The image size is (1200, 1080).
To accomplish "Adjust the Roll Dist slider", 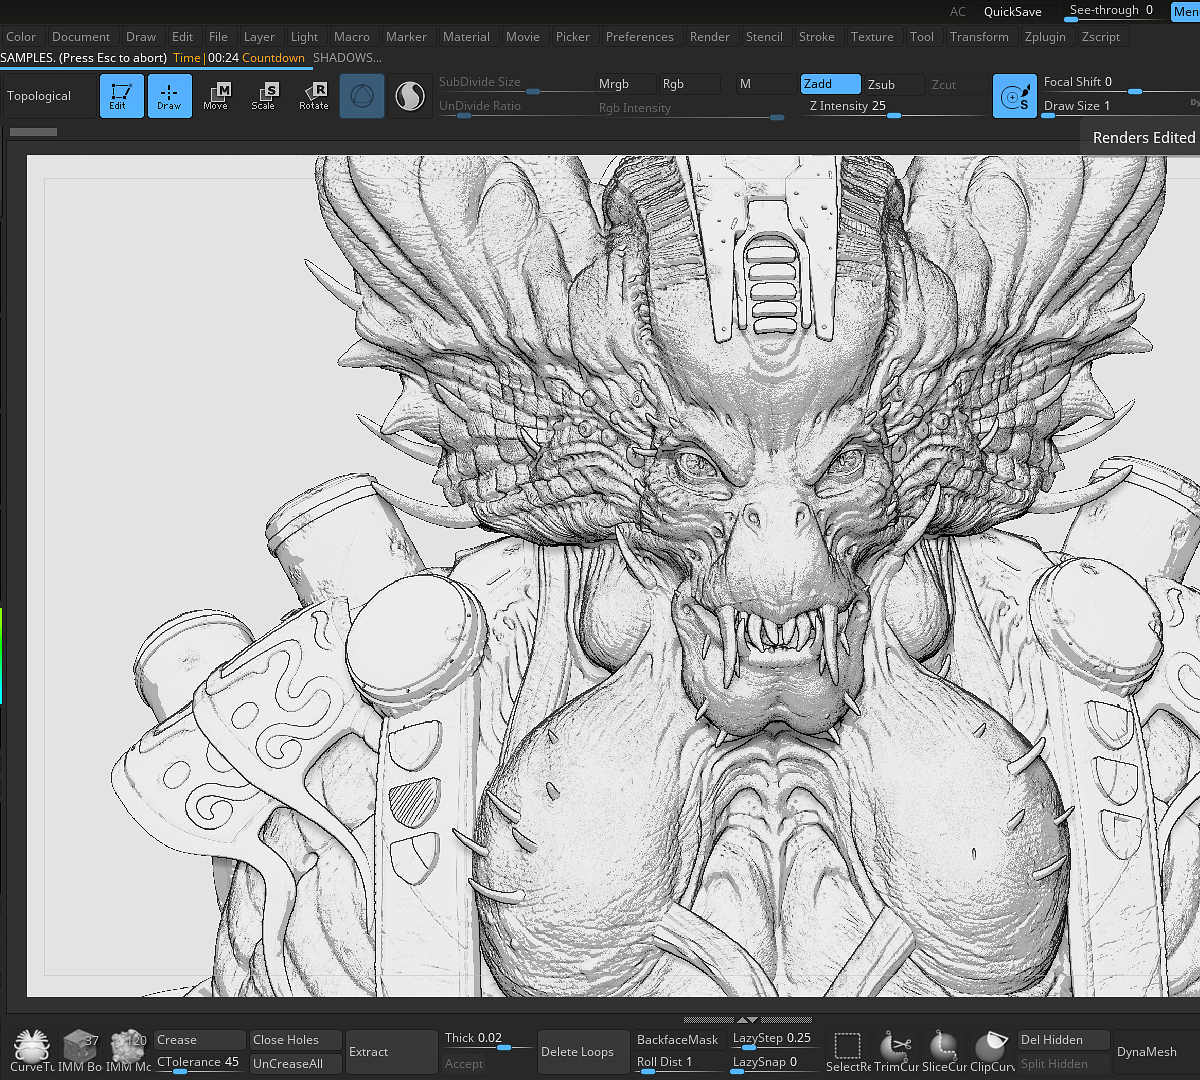I will [681, 1064].
